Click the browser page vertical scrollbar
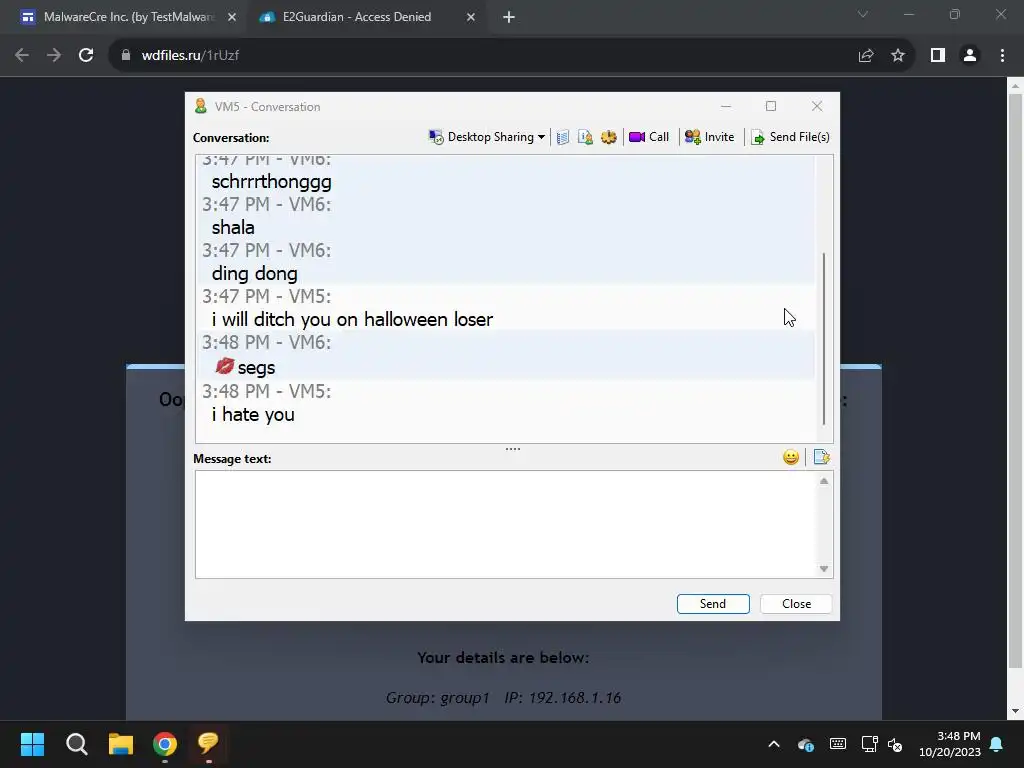Screen dimensions: 1024x768 tap(1016, 380)
